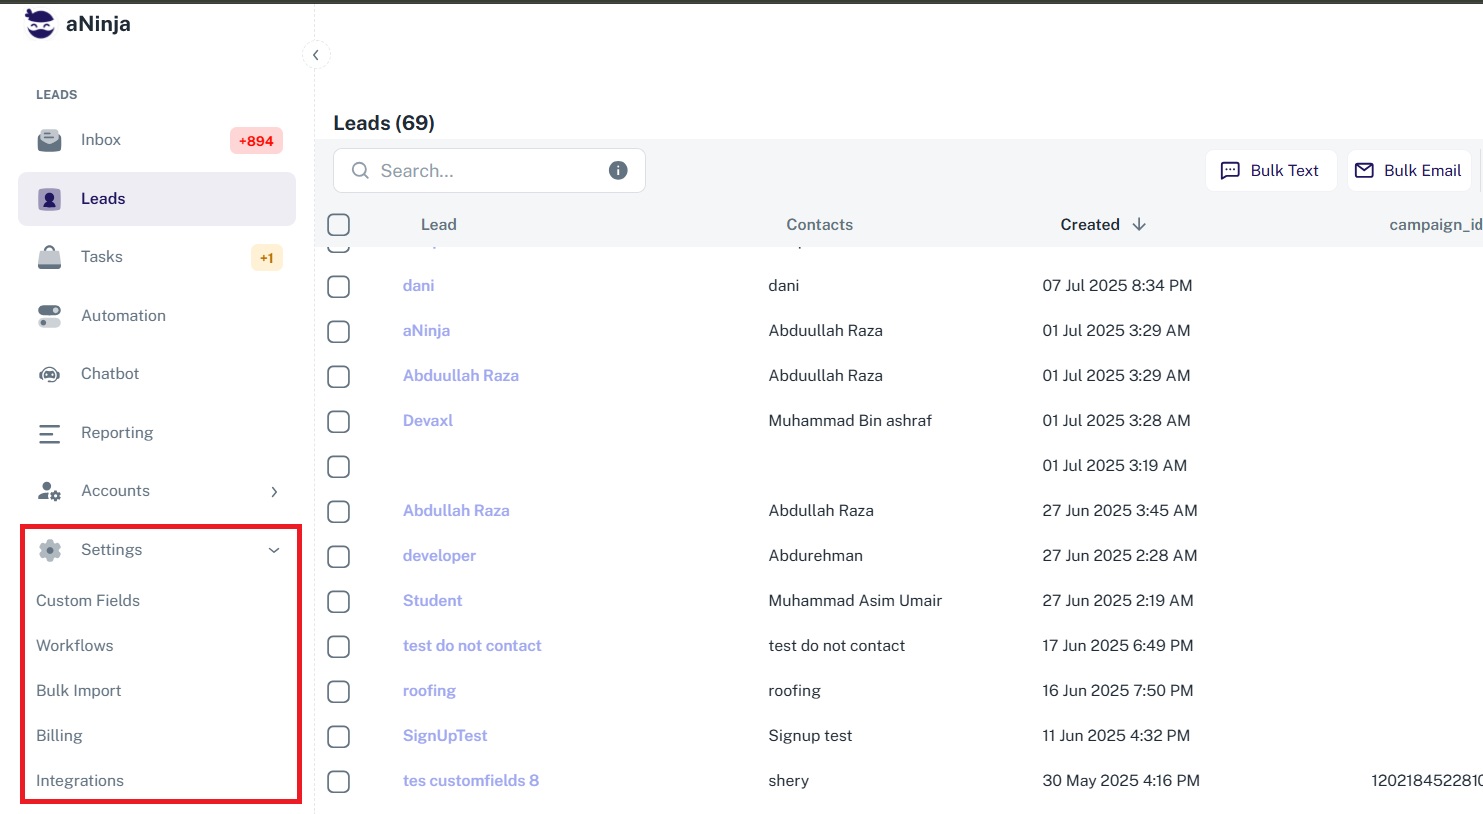The height and width of the screenshot is (814, 1483).
Task: Click the Settings gear icon
Action: (x=49, y=550)
